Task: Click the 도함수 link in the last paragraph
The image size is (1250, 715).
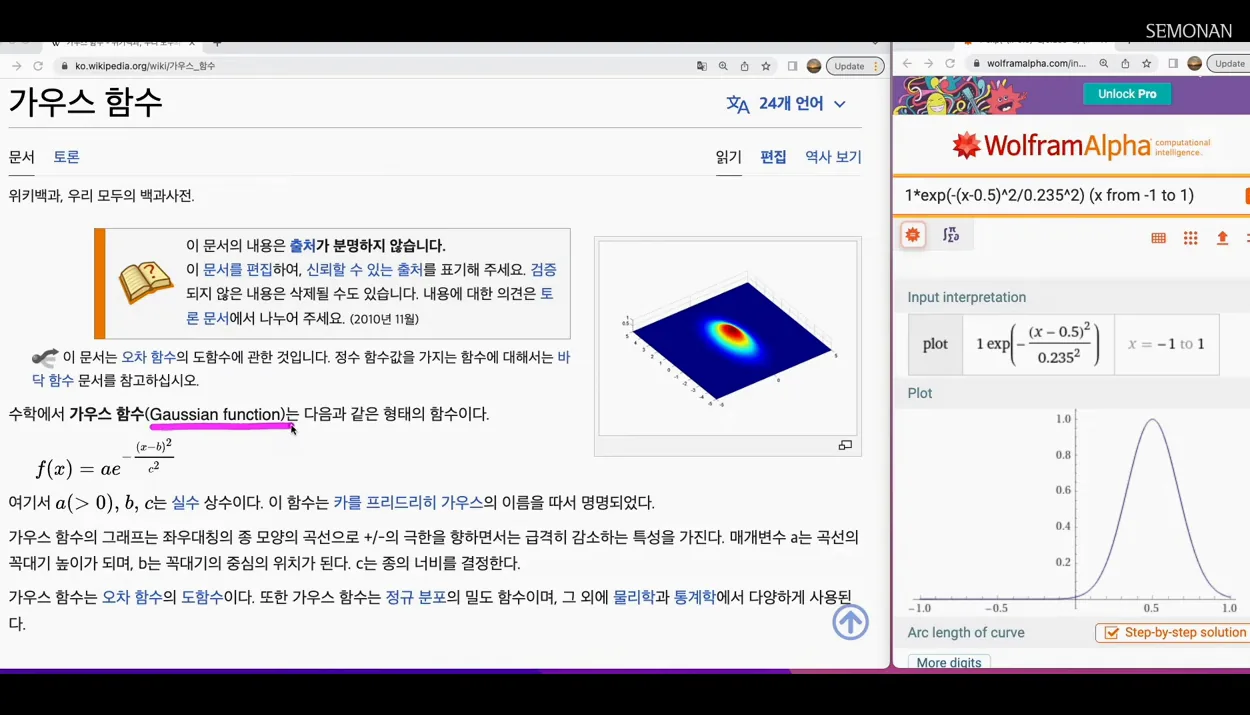Action: [x=202, y=597]
